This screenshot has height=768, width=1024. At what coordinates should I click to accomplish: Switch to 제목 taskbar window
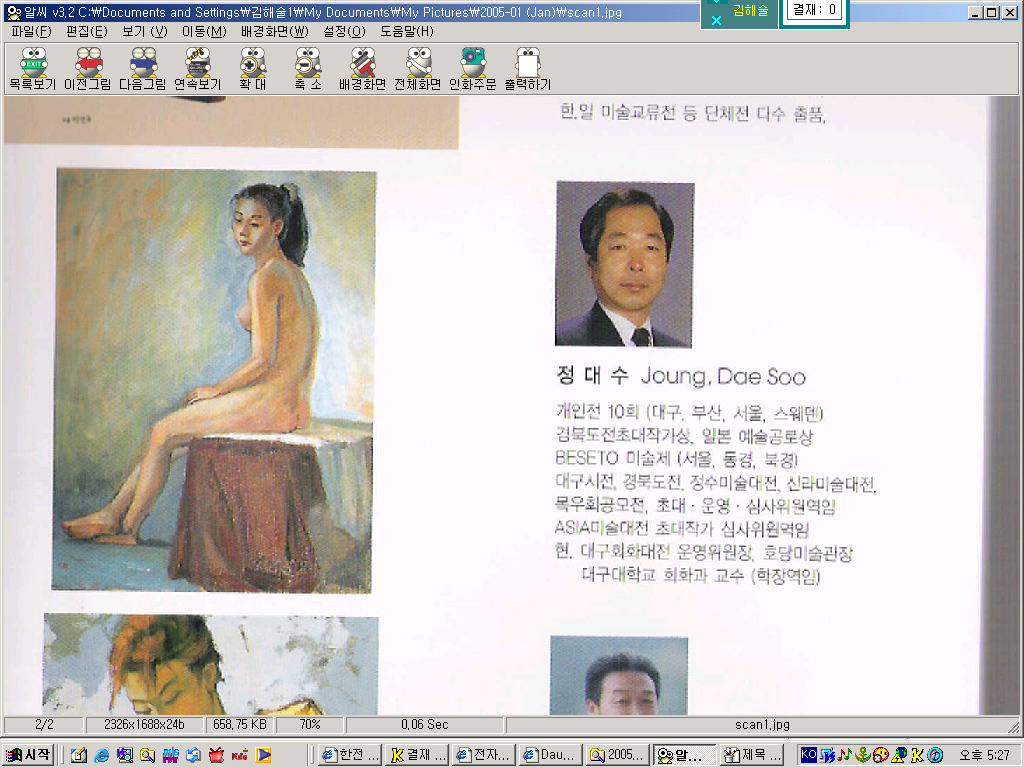pos(752,755)
